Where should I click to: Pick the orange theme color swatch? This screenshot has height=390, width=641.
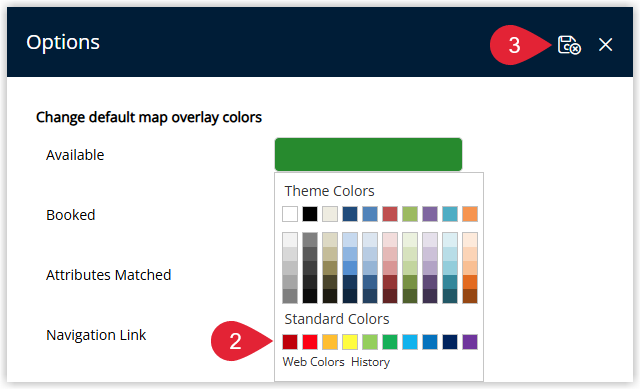[470, 214]
